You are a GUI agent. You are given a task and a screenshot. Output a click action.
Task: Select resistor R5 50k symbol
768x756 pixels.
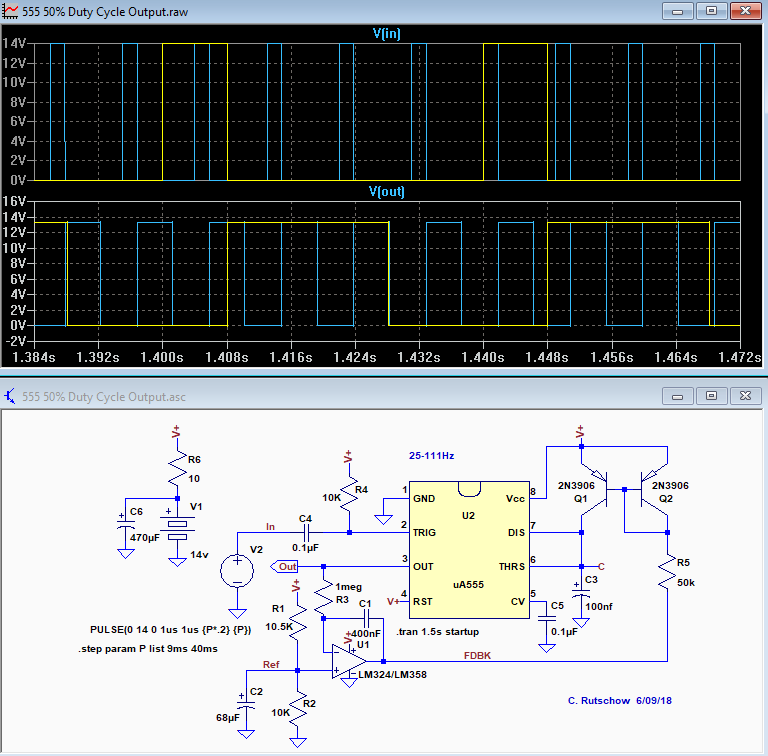[x=667, y=571]
